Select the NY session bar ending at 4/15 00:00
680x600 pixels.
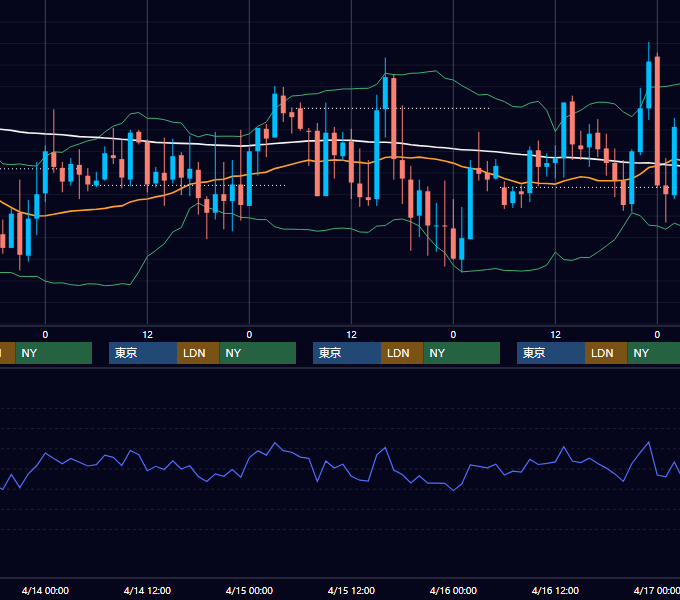(258, 353)
